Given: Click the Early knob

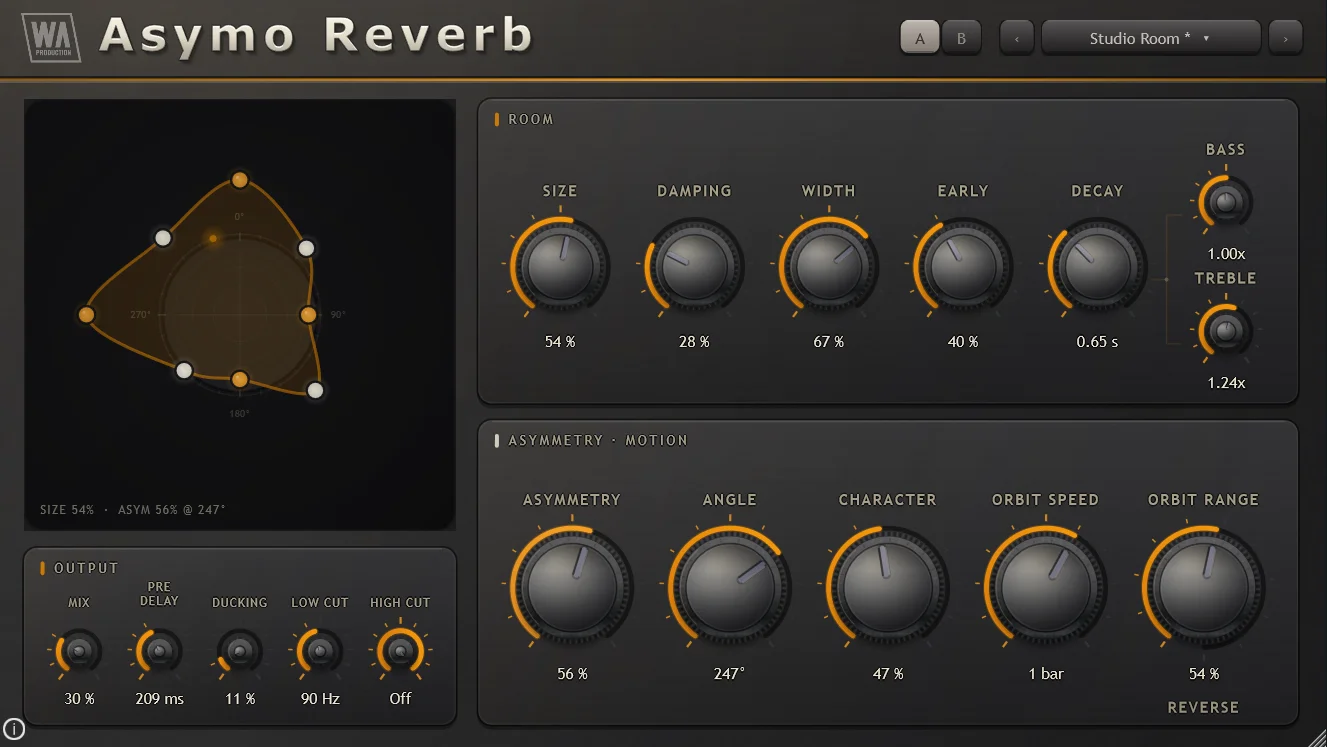Looking at the screenshot, I should [x=962, y=266].
